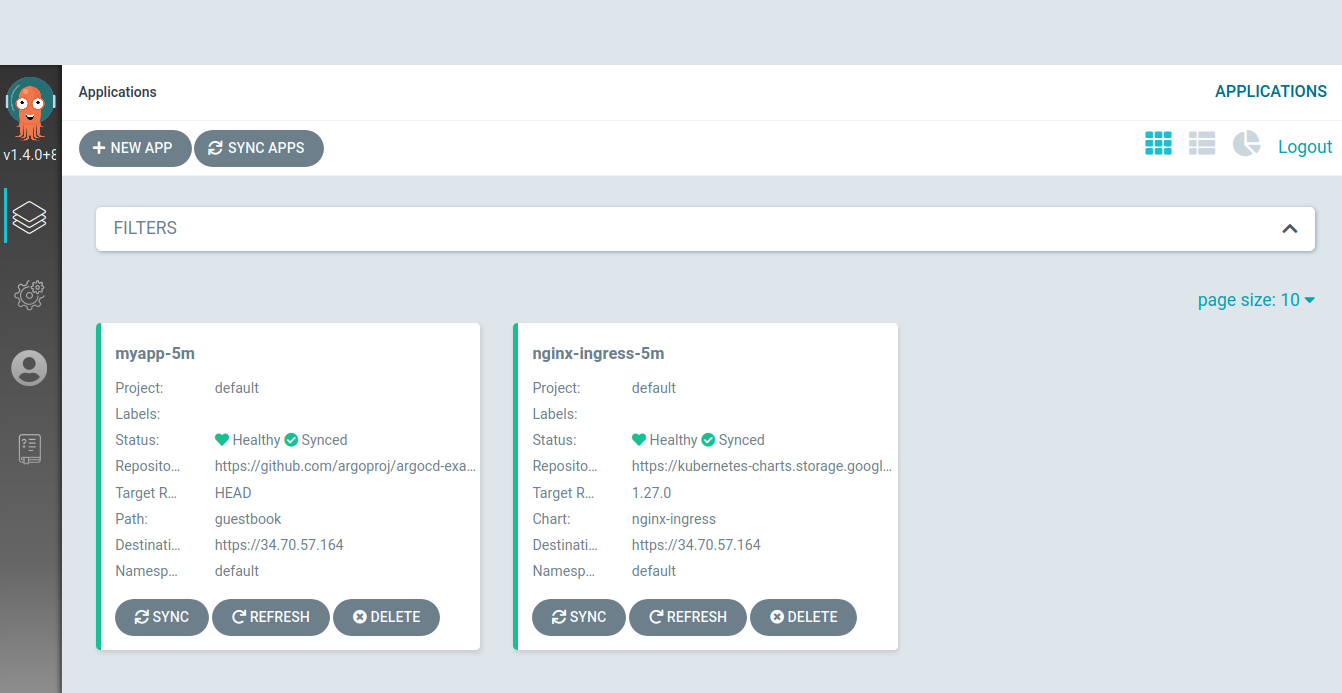Click the Argo CD octopus logo

pyautogui.click(x=30, y=107)
